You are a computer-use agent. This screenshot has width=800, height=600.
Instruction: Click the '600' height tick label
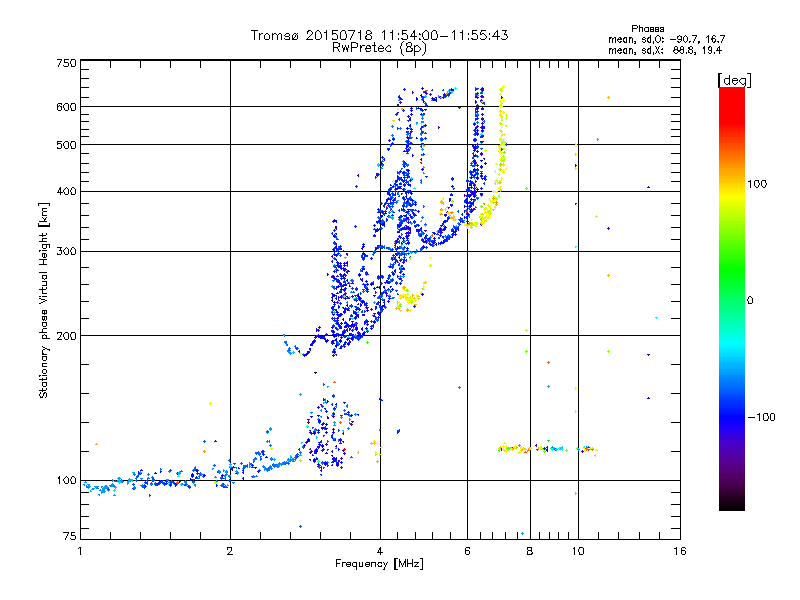point(66,107)
